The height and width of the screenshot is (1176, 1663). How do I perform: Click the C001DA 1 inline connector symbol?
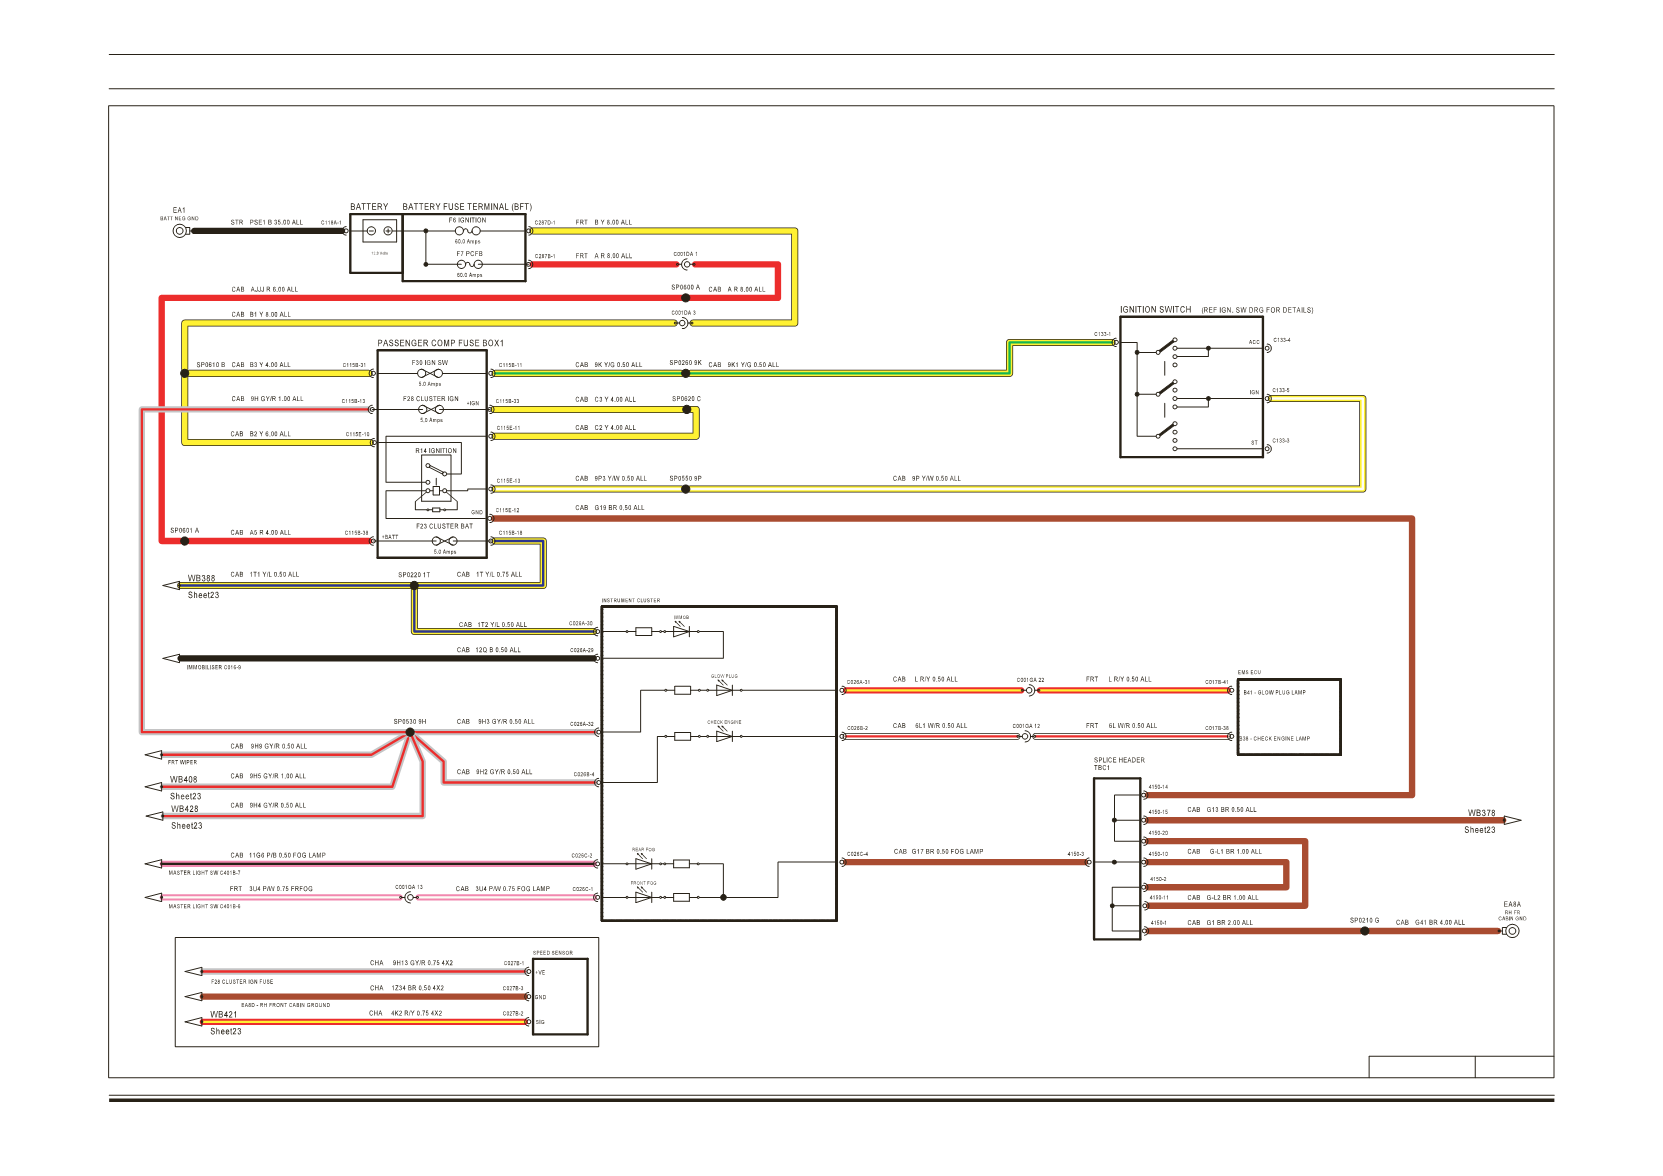(x=686, y=265)
